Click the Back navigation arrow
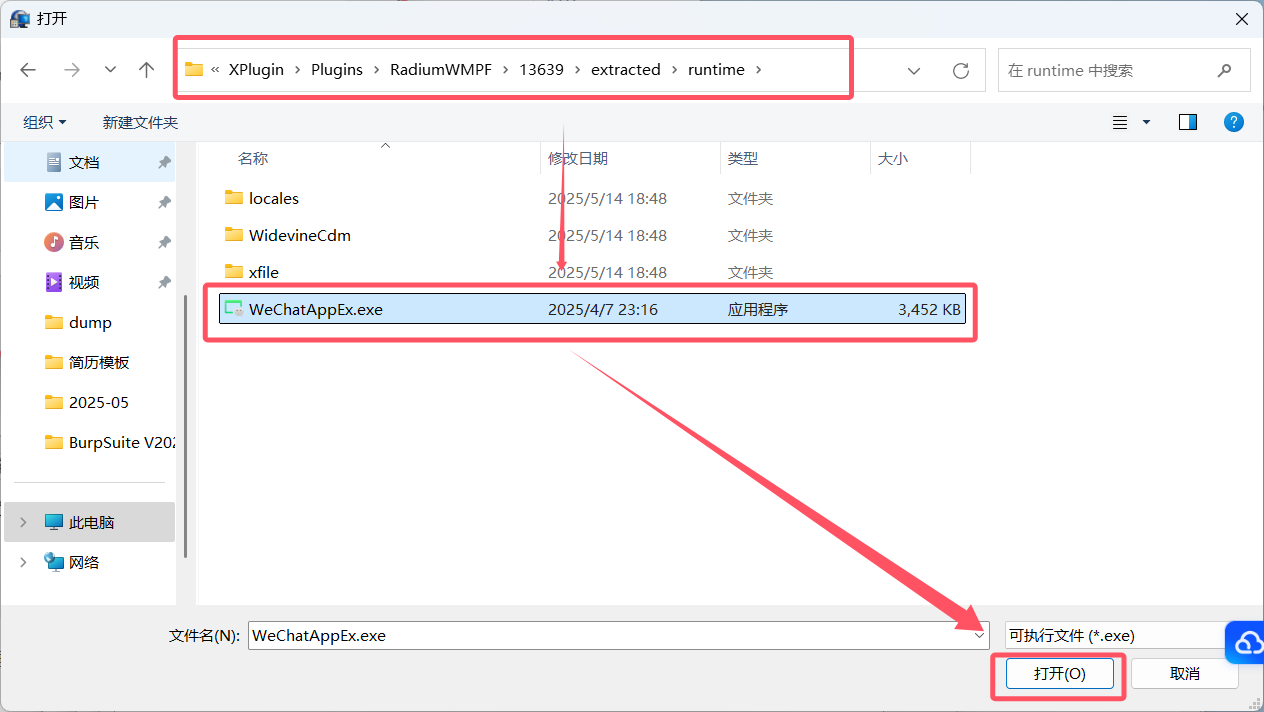The height and width of the screenshot is (712, 1264). point(28,70)
